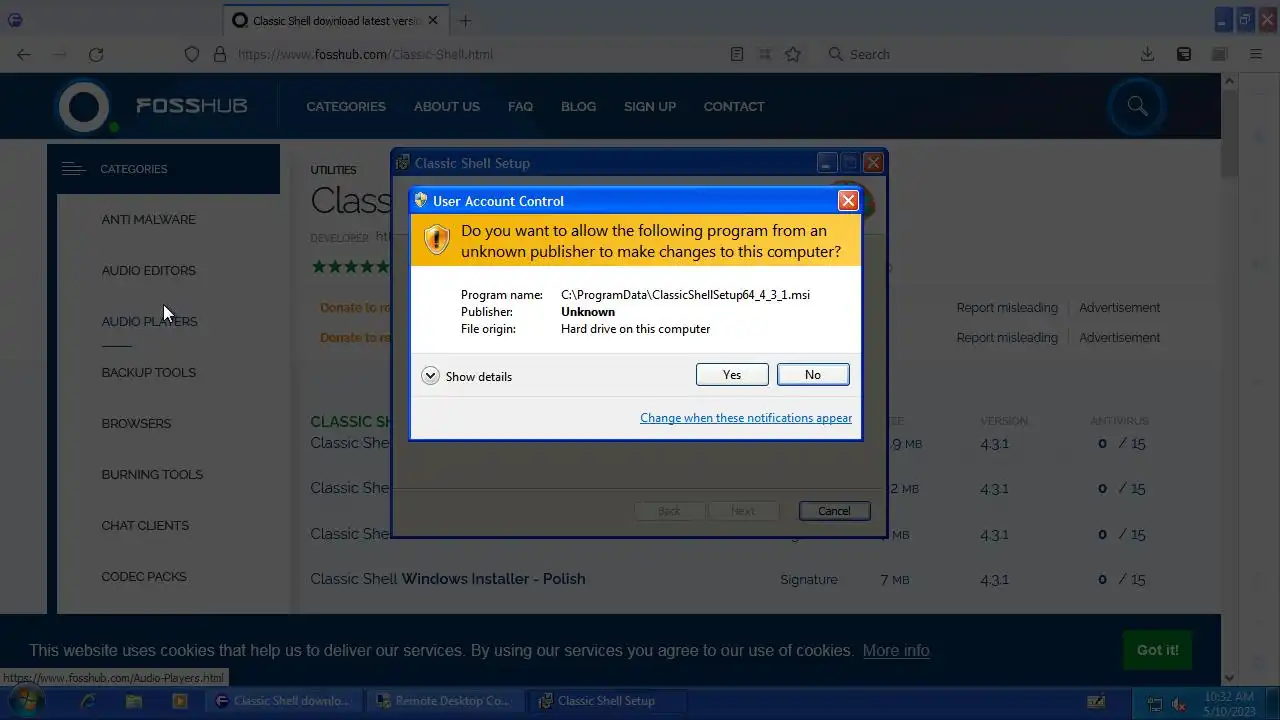
Task: Click 'Got it!' cookie button
Action: pos(1158,650)
